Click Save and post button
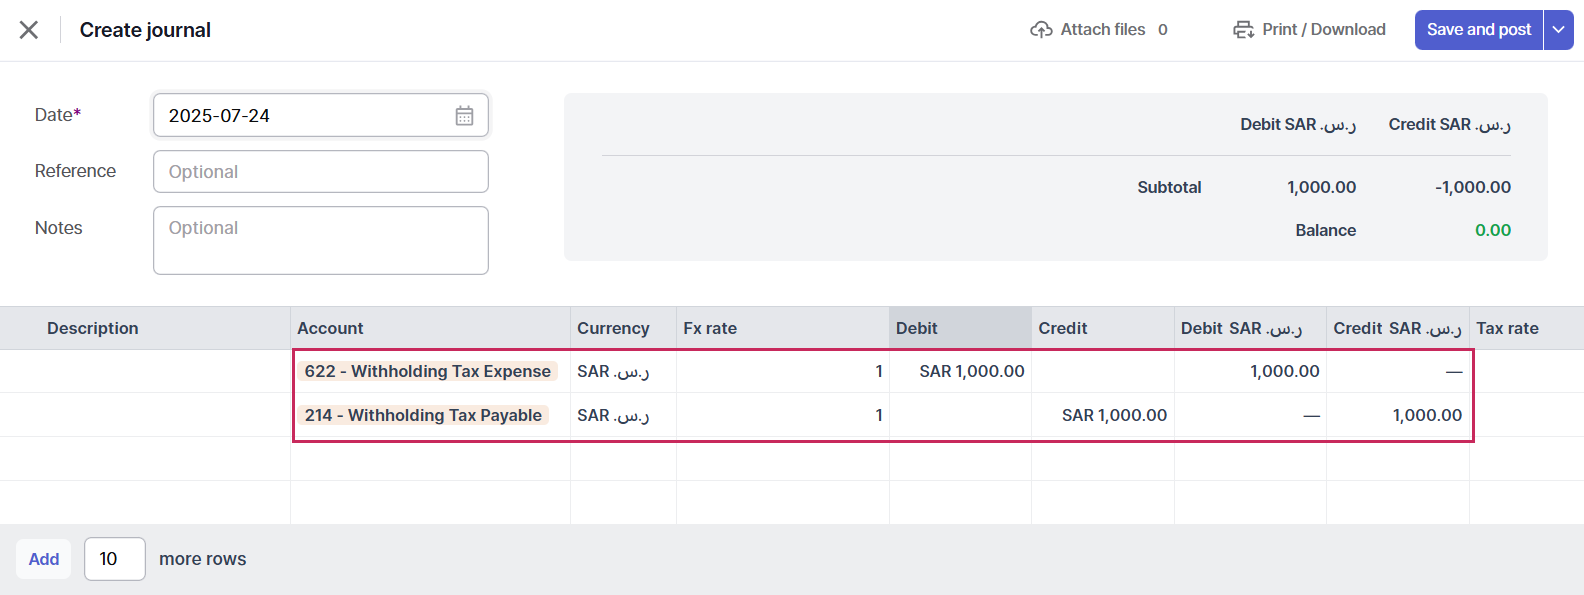Screen dimensions: 1584x595 [1479, 30]
